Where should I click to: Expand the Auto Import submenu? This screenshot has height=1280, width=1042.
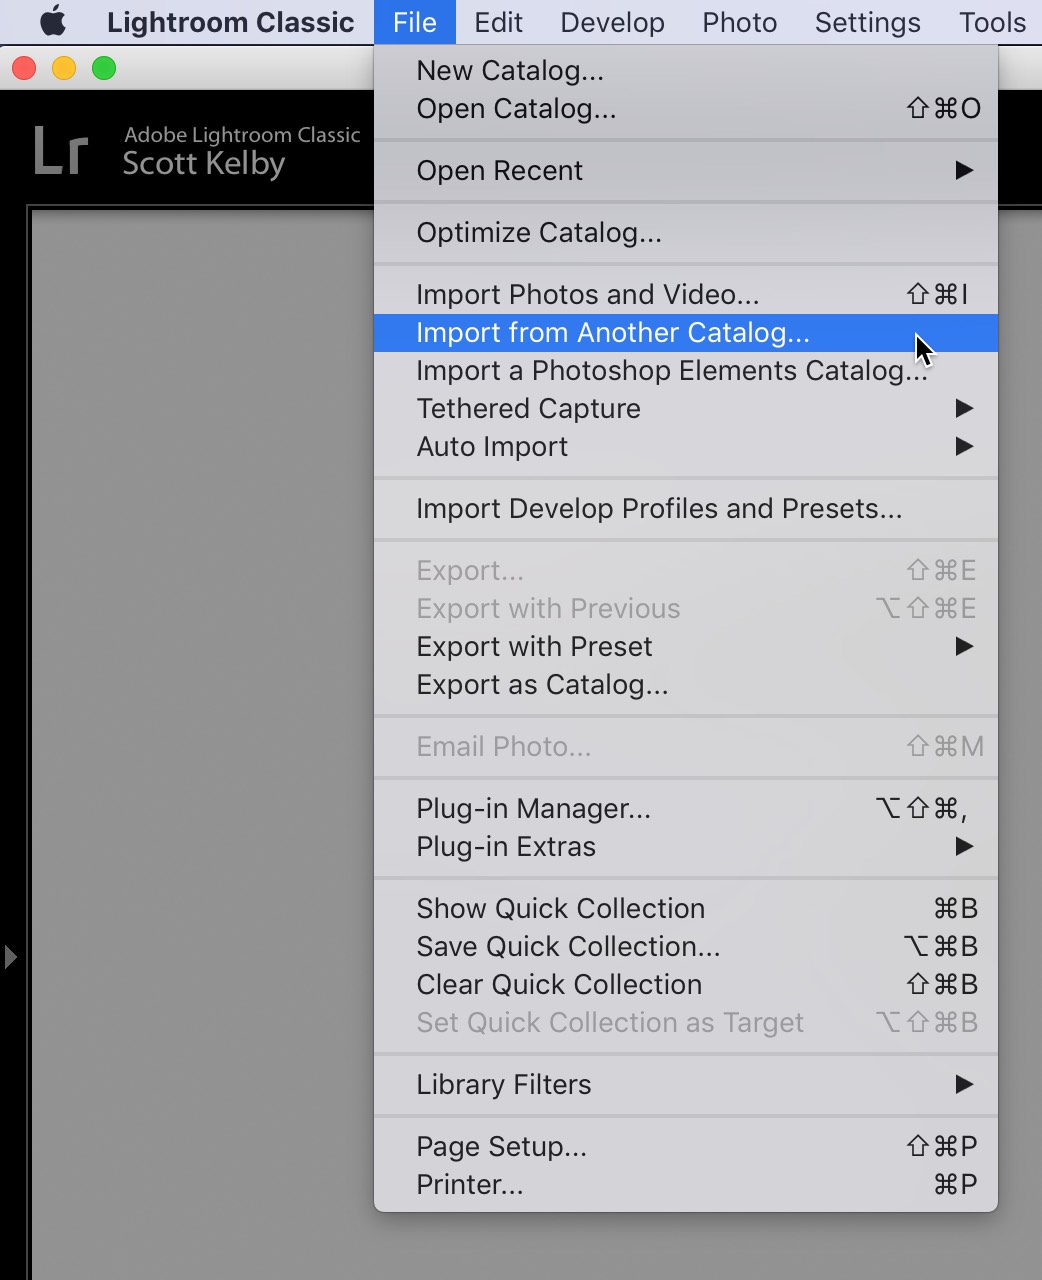pyautogui.click(x=686, y=447)
